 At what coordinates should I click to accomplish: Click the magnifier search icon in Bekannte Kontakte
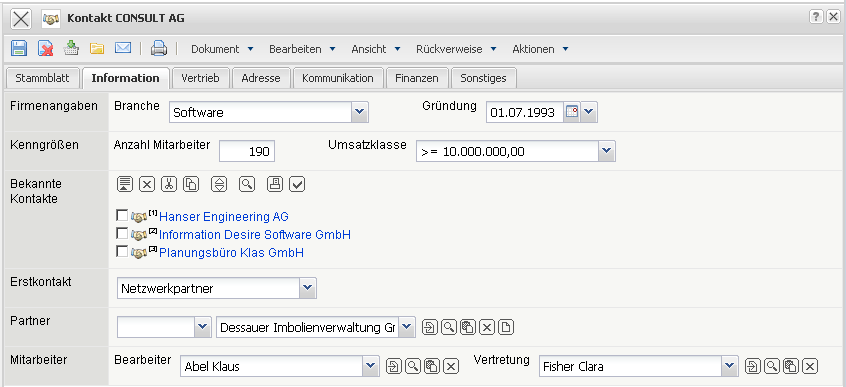coord(247,184)
